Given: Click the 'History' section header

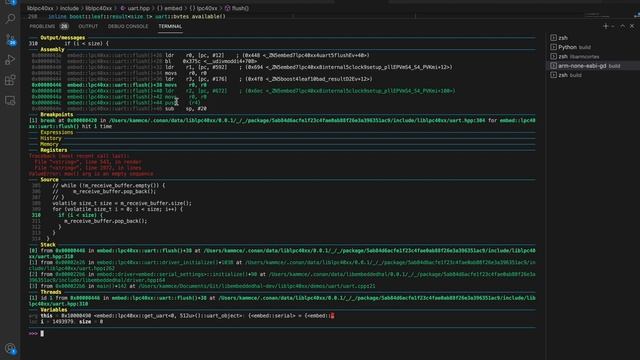Looking at the screenshot, I should tap(51, 138).
